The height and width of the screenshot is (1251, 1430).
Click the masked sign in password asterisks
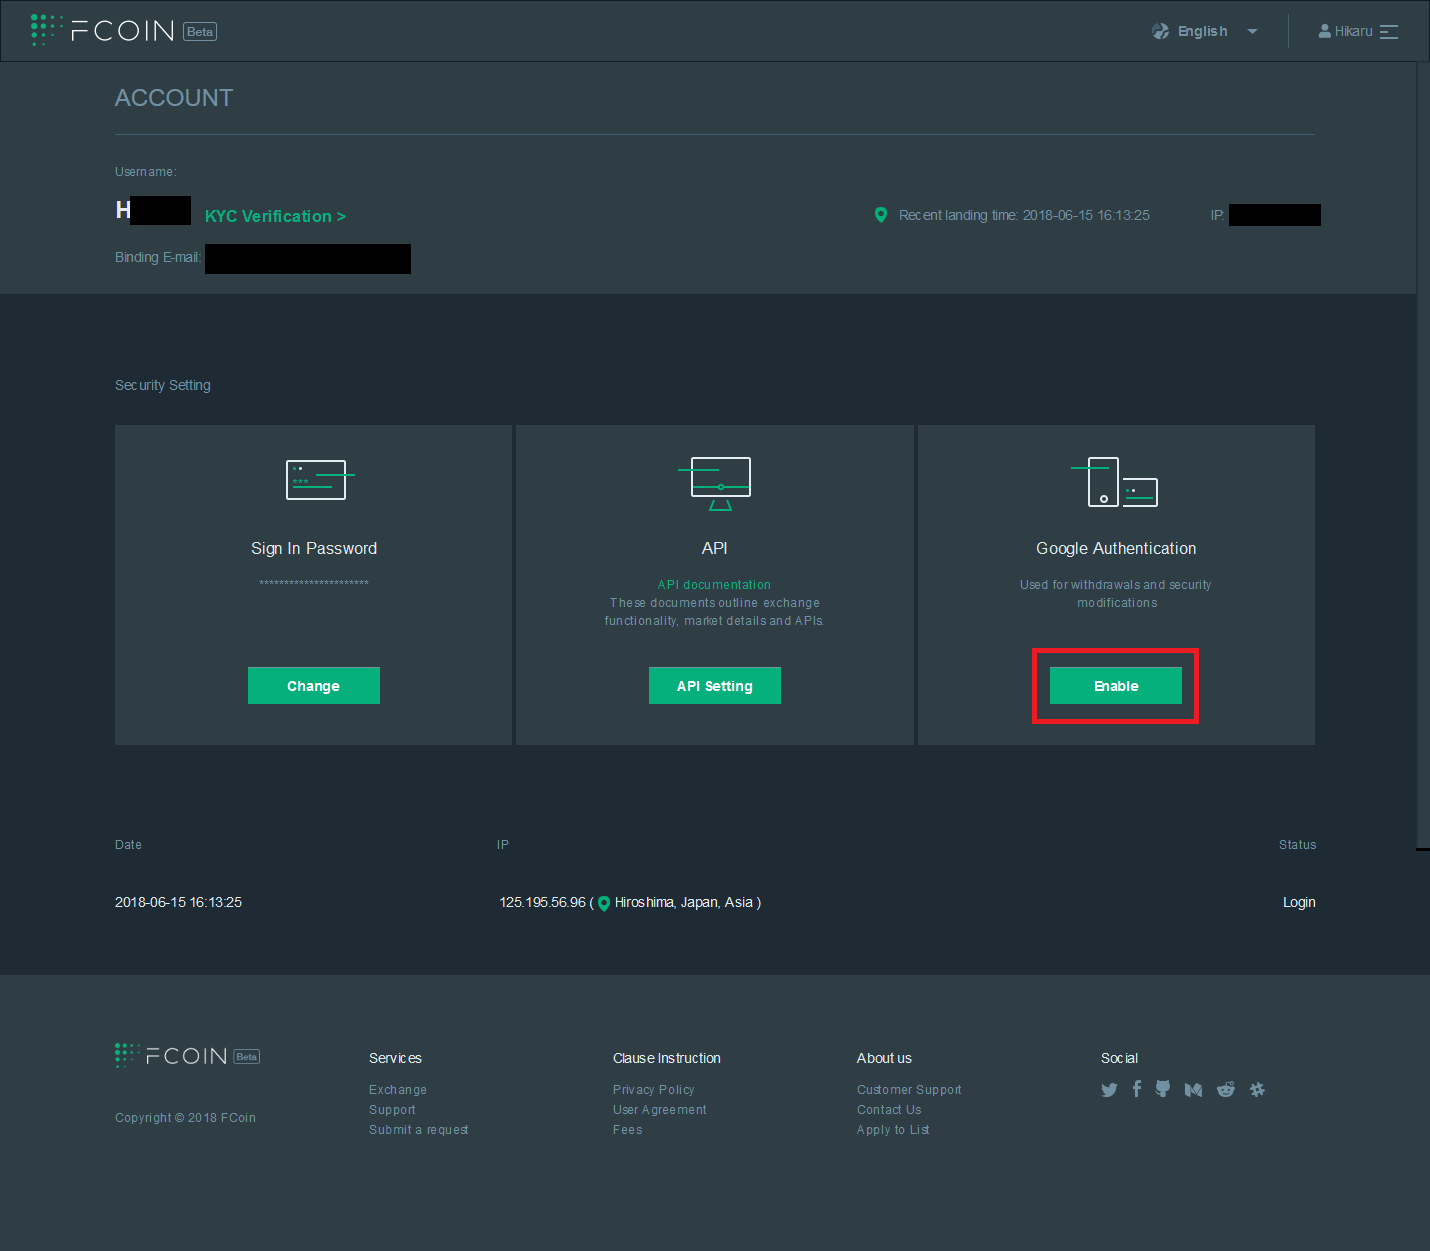coord(314,583)
